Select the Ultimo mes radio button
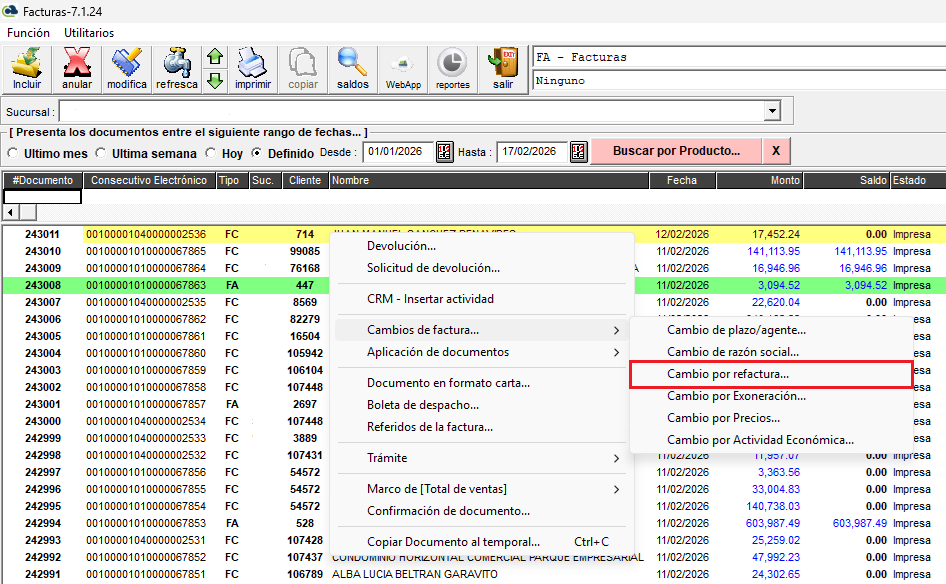This screenshot has height=584, width=946. 14,153
